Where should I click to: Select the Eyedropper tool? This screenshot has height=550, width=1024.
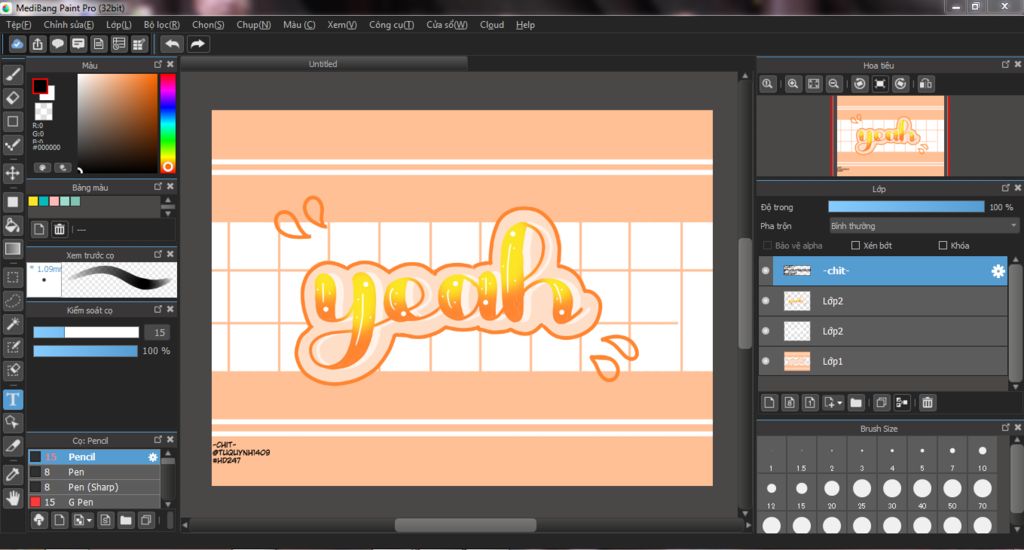pos(12,475)
